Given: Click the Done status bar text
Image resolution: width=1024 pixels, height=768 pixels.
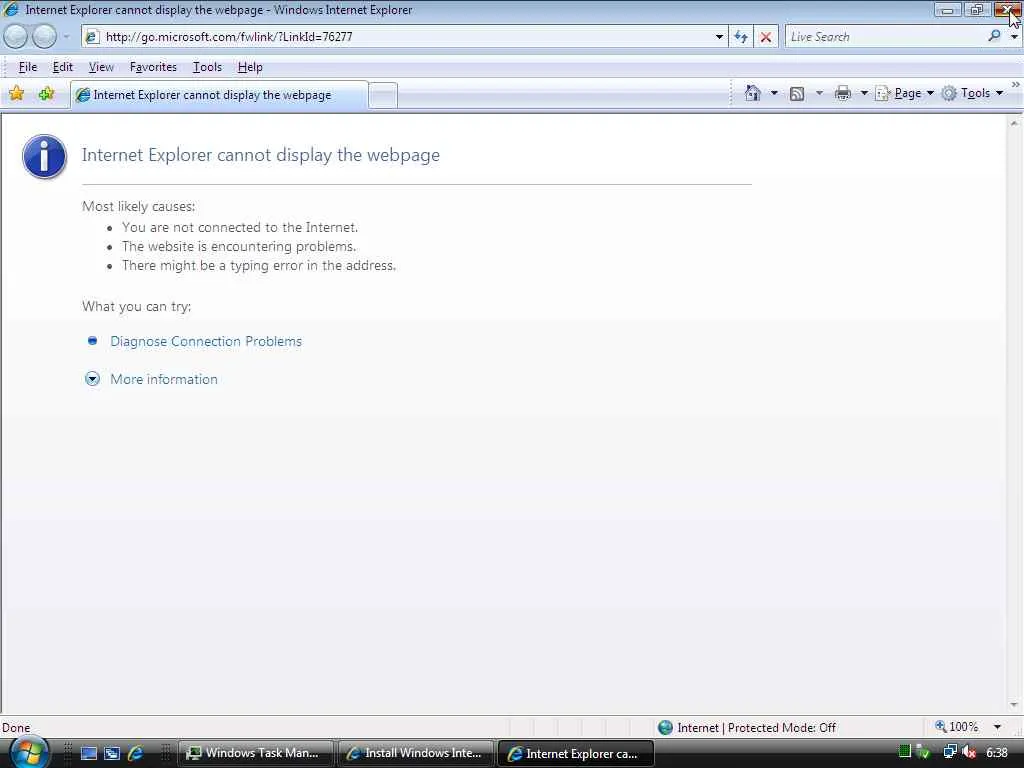Looking at the screenshot, I should [16, 727].
